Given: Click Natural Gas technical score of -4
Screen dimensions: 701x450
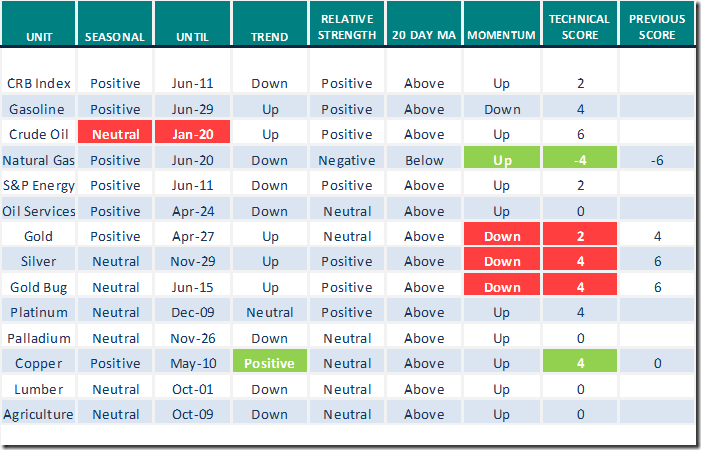Looking at the screenshot, I should coord(580,160).
